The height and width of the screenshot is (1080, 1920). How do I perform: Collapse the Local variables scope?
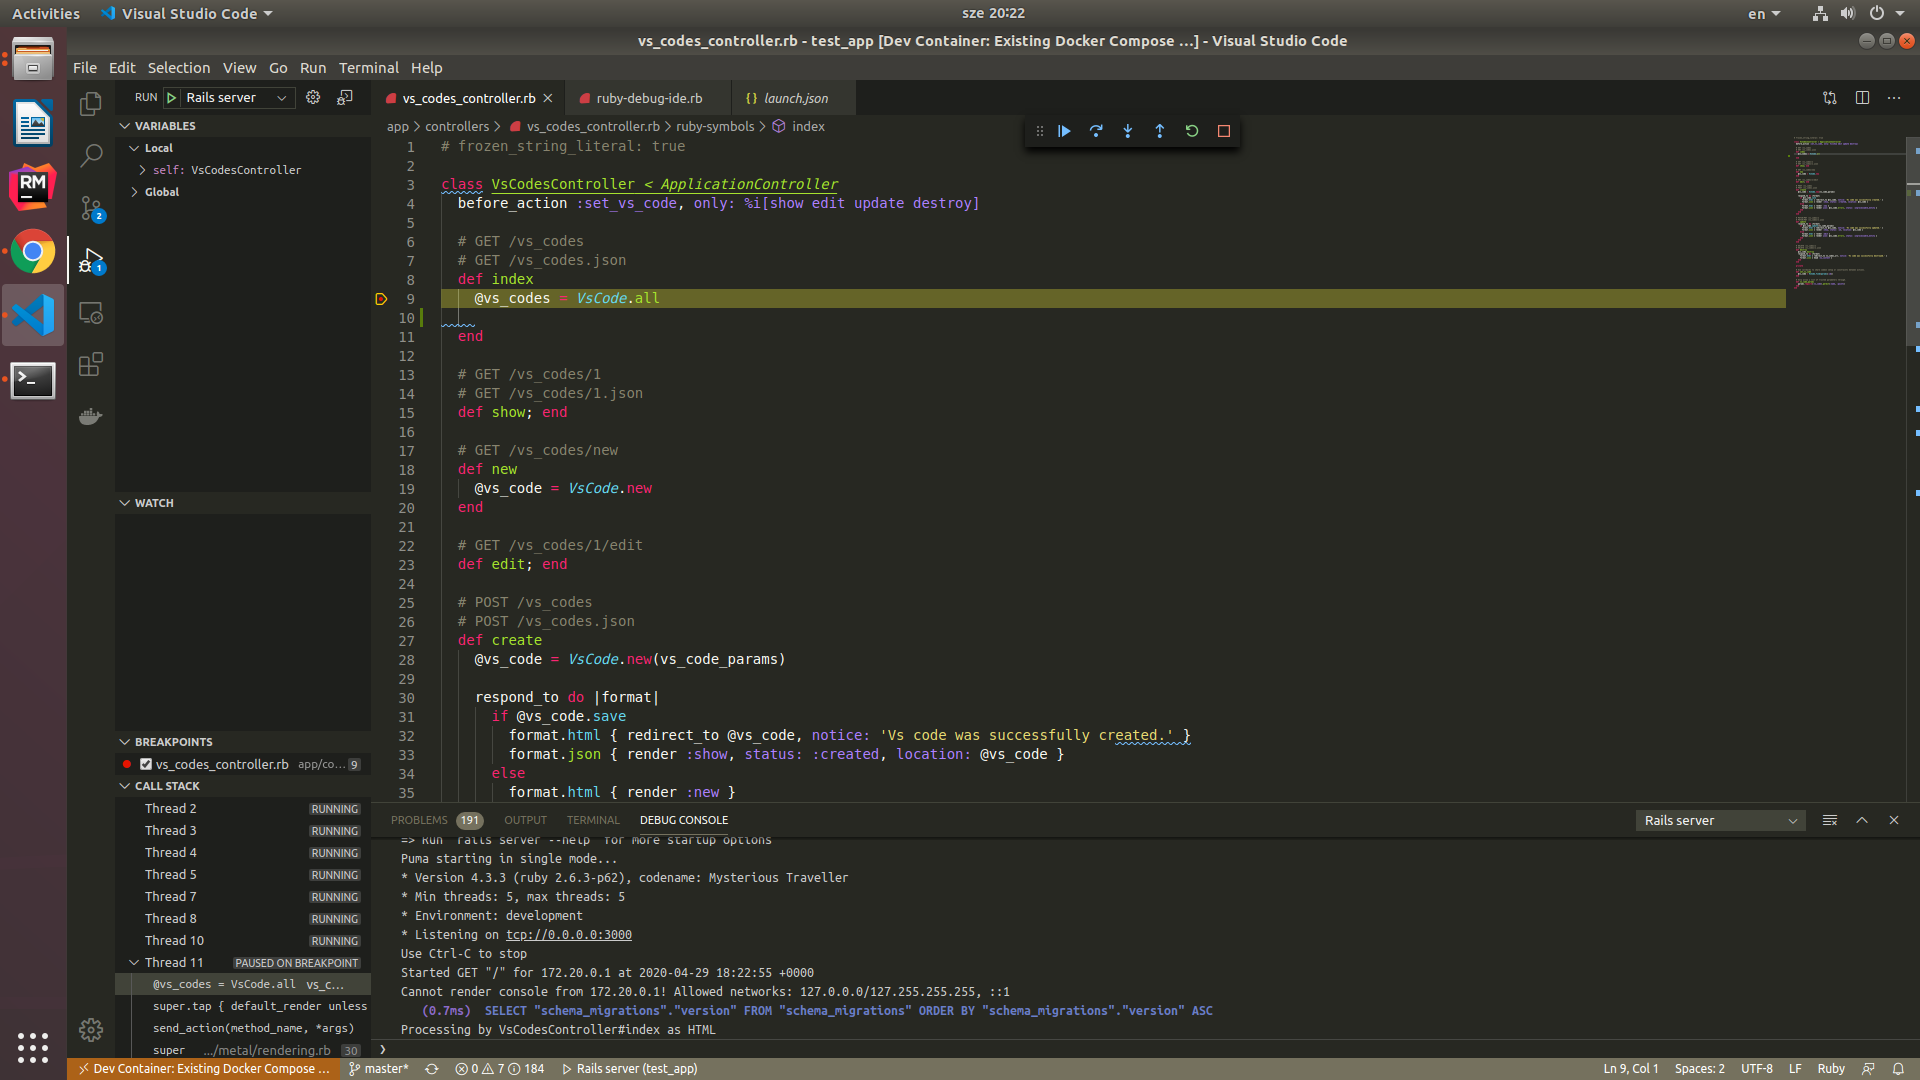[x=134, y=148]
